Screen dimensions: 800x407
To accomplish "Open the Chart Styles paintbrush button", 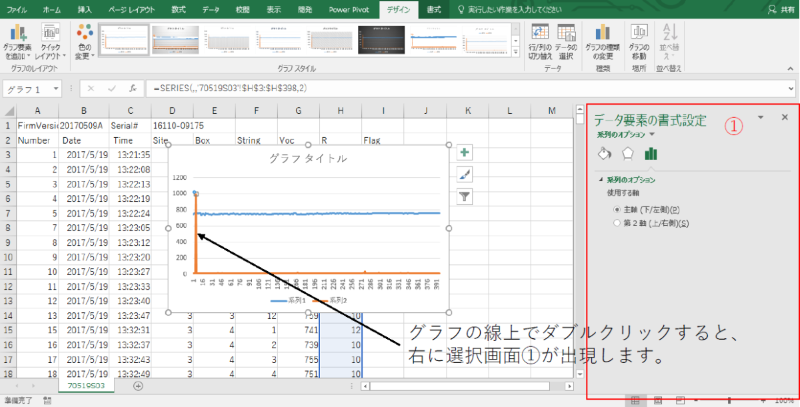I will [x=464, y=174].
